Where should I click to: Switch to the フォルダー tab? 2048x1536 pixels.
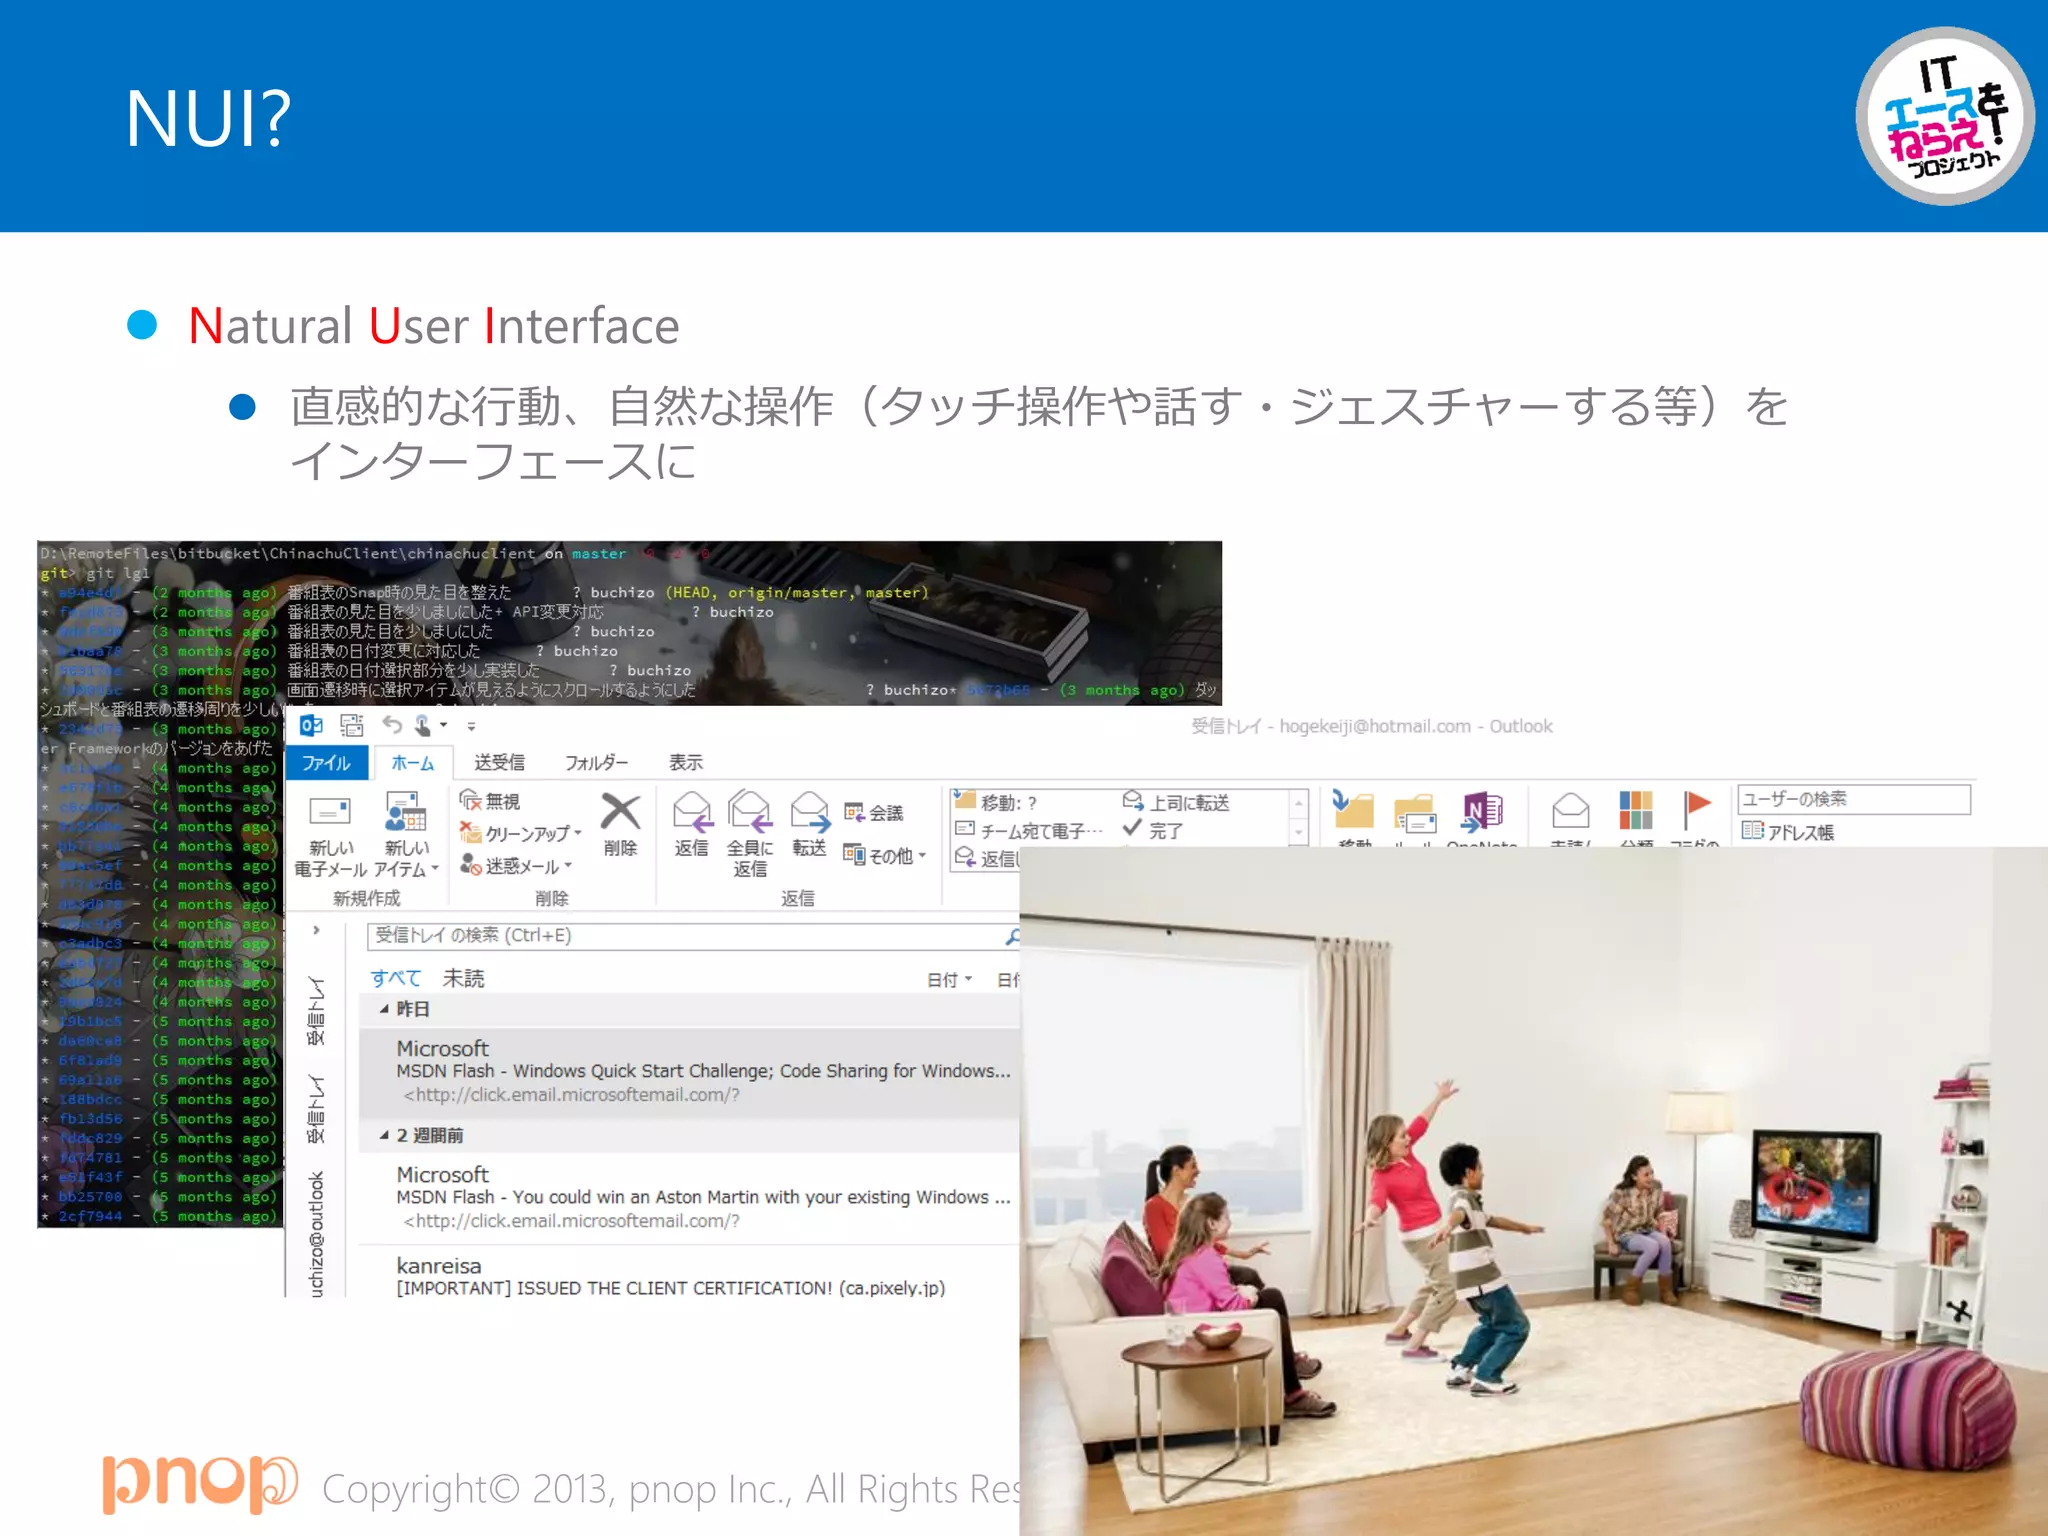coord(597,763)
